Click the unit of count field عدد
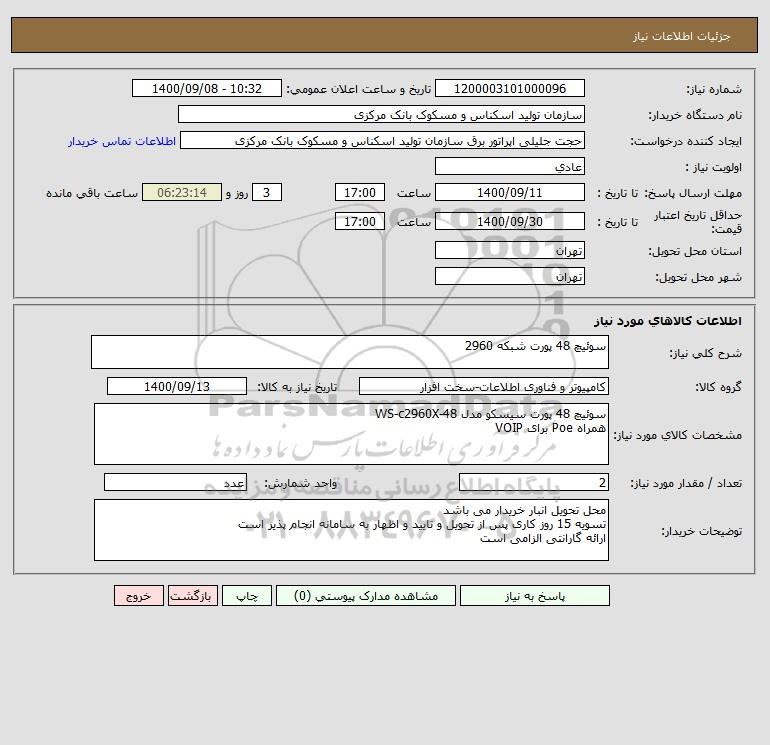This screenshot has height=745, width=770. [175, 483]
